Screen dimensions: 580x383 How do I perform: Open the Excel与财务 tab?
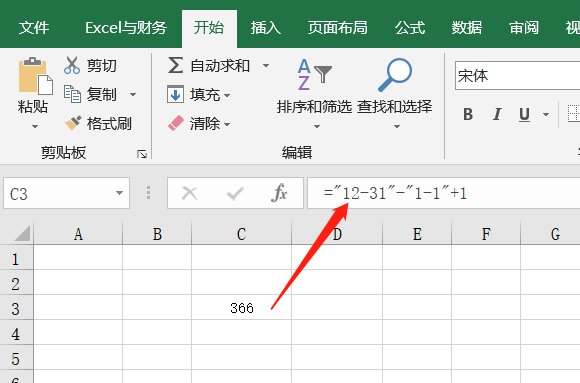126,28
